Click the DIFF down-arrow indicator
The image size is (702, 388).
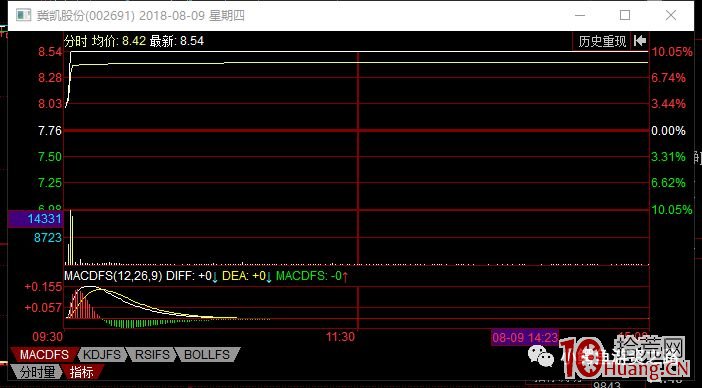click(x=214, y=277)
